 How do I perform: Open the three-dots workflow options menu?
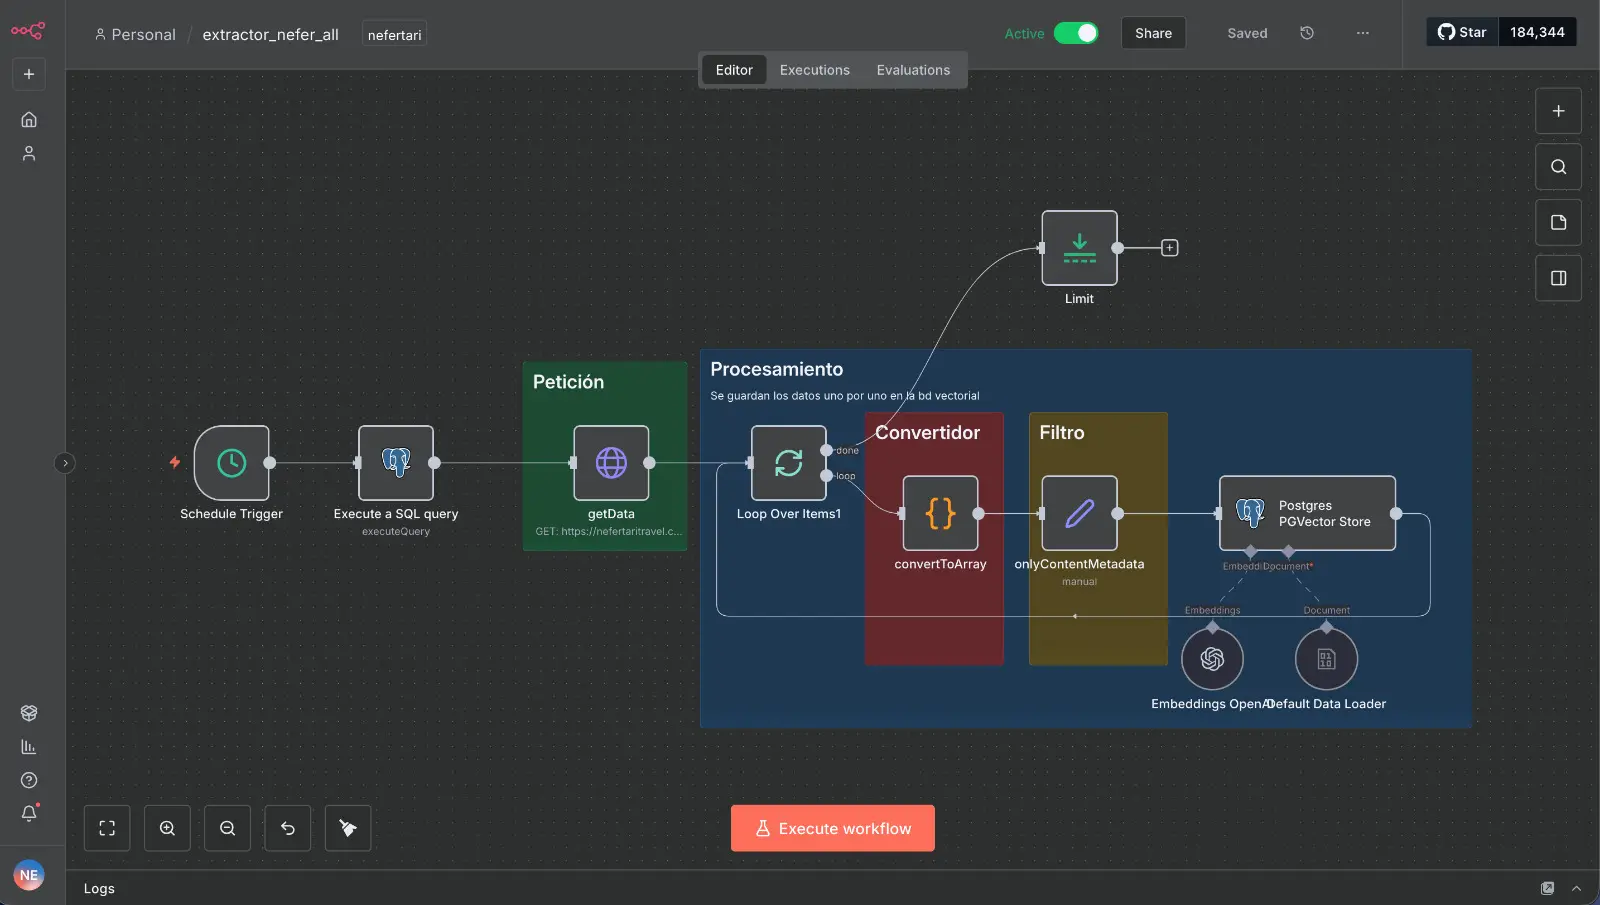(1362, 33)
